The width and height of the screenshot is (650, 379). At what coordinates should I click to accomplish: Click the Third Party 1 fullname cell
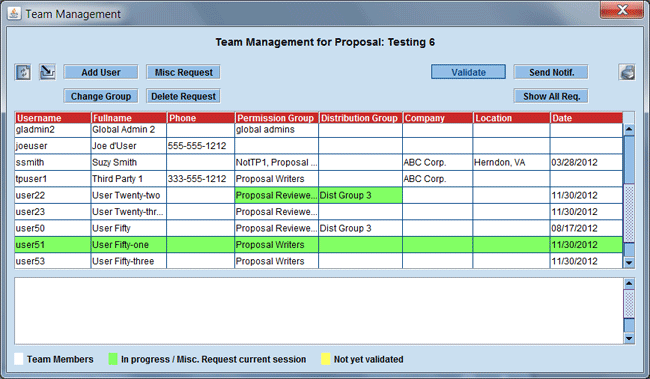click(129, 179)
